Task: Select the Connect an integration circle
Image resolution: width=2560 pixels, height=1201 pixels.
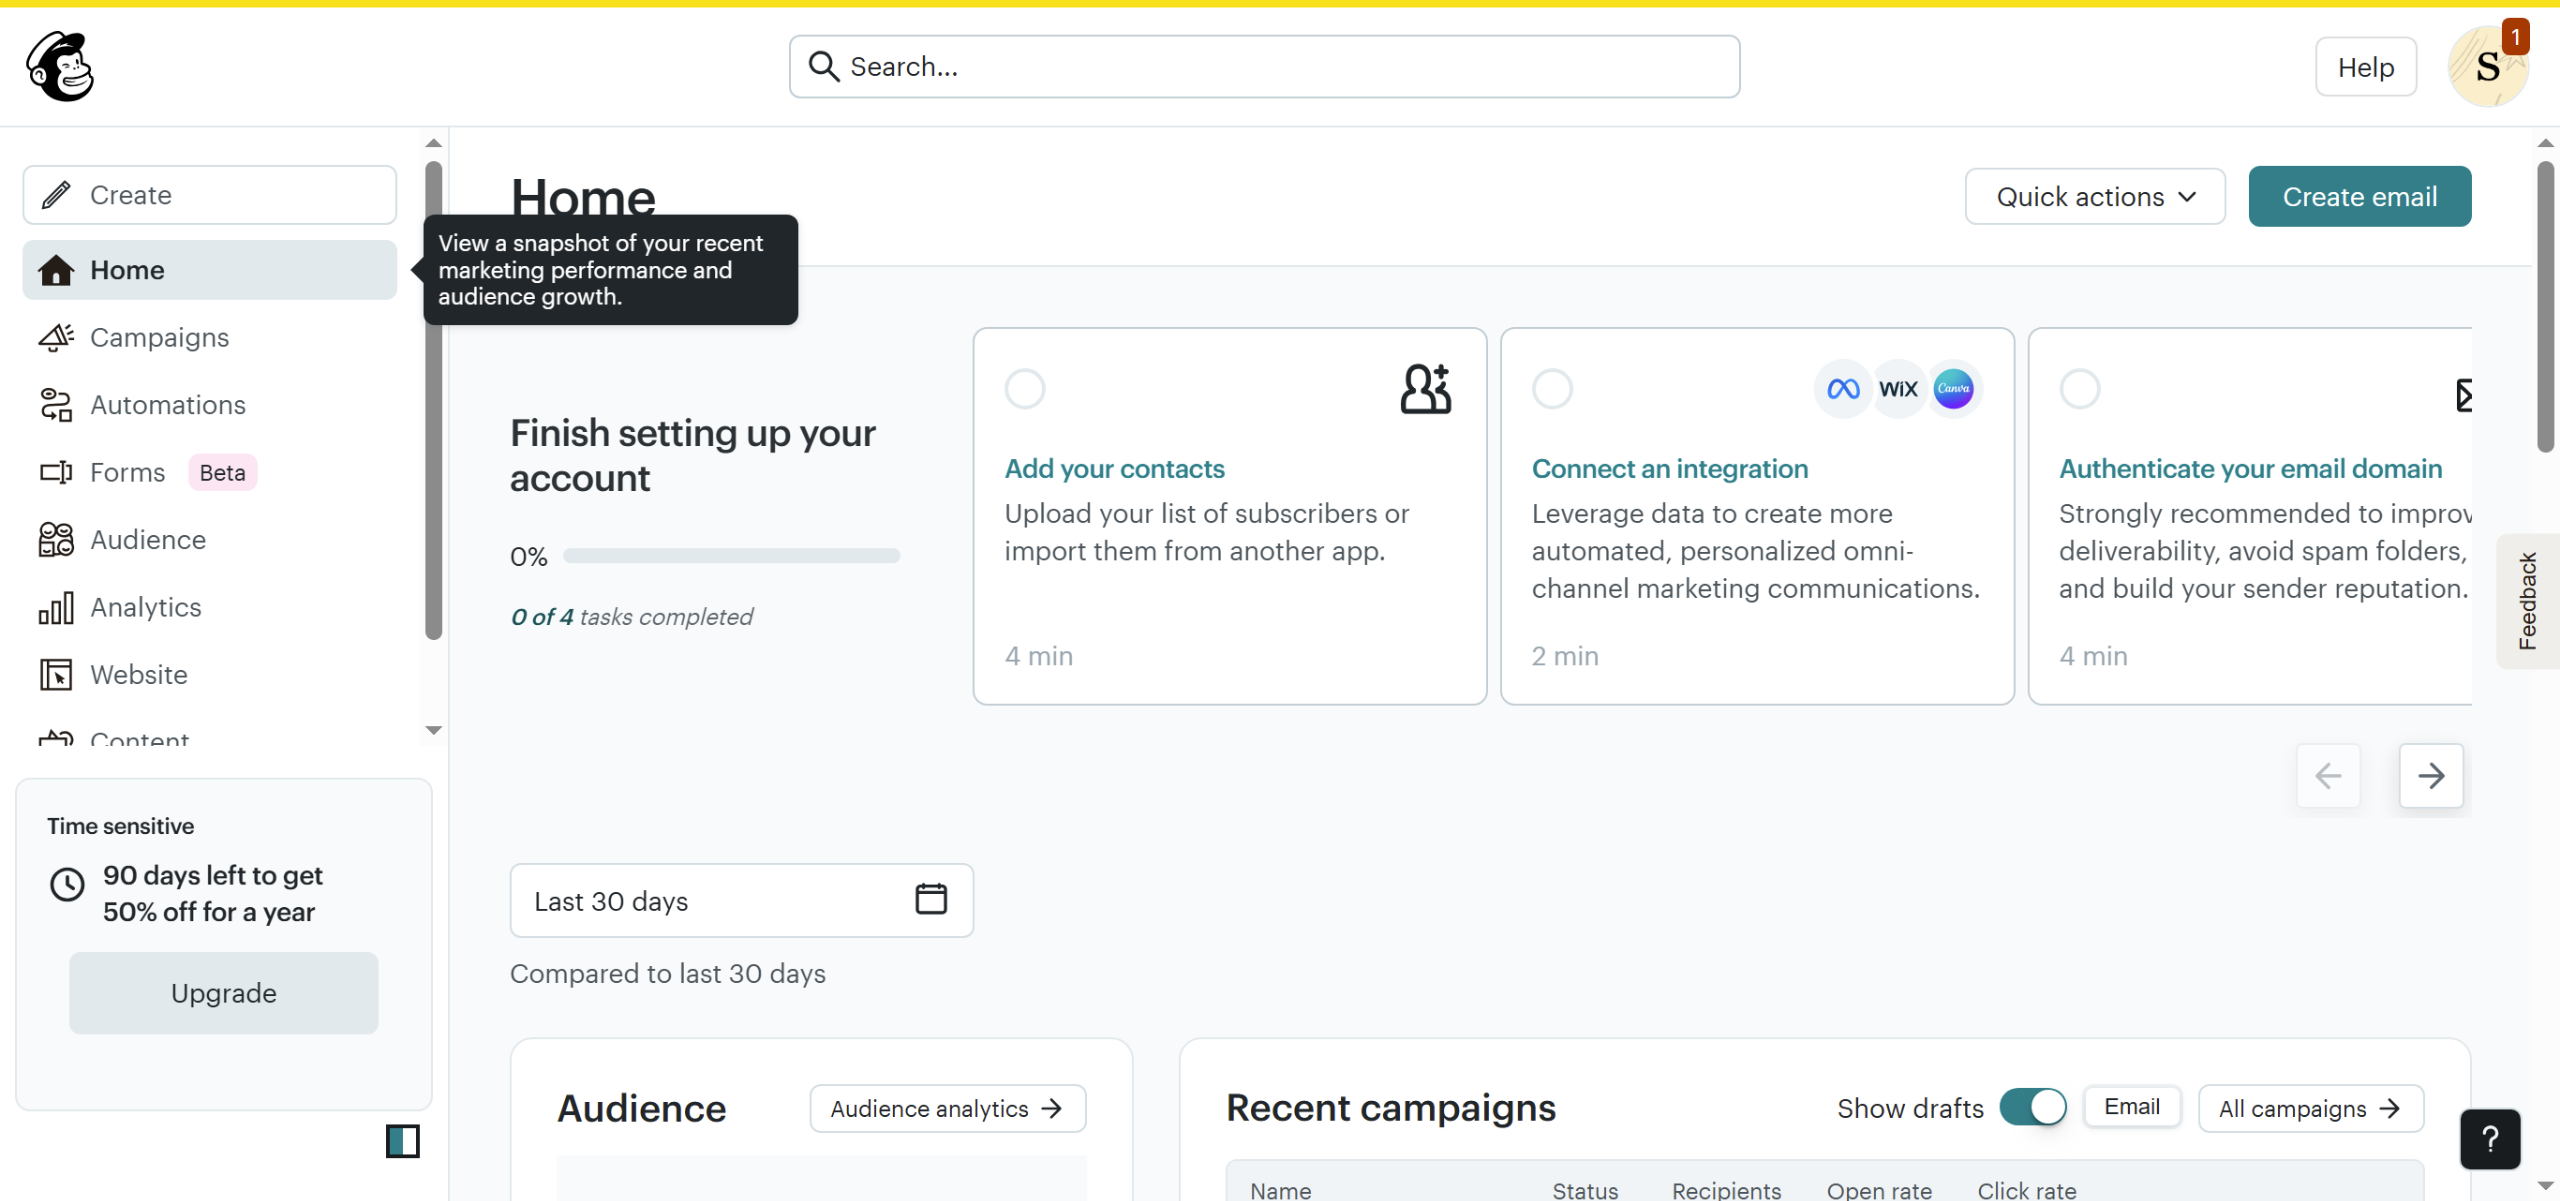Action: click(x=1552, y=389)
